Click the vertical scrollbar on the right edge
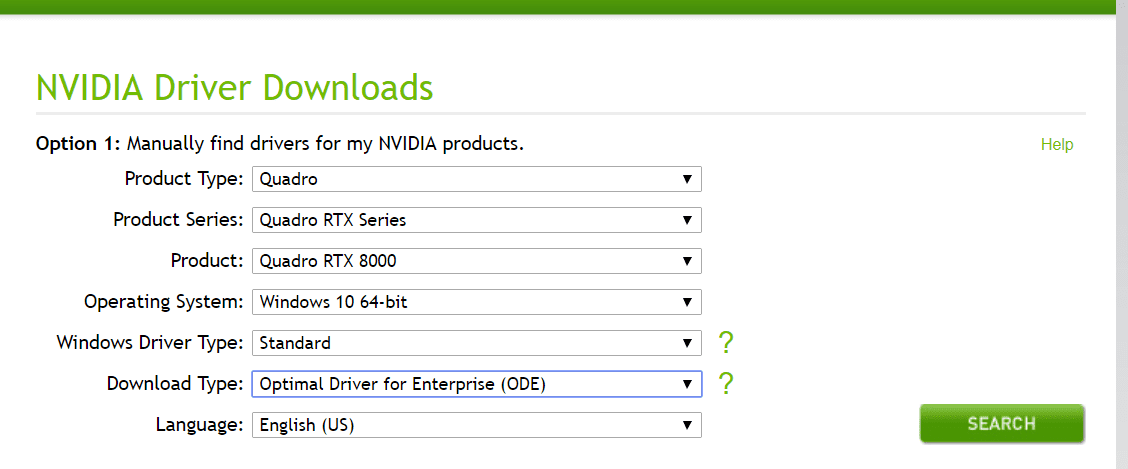1128x469 pixels. [x=1122, y=234]
